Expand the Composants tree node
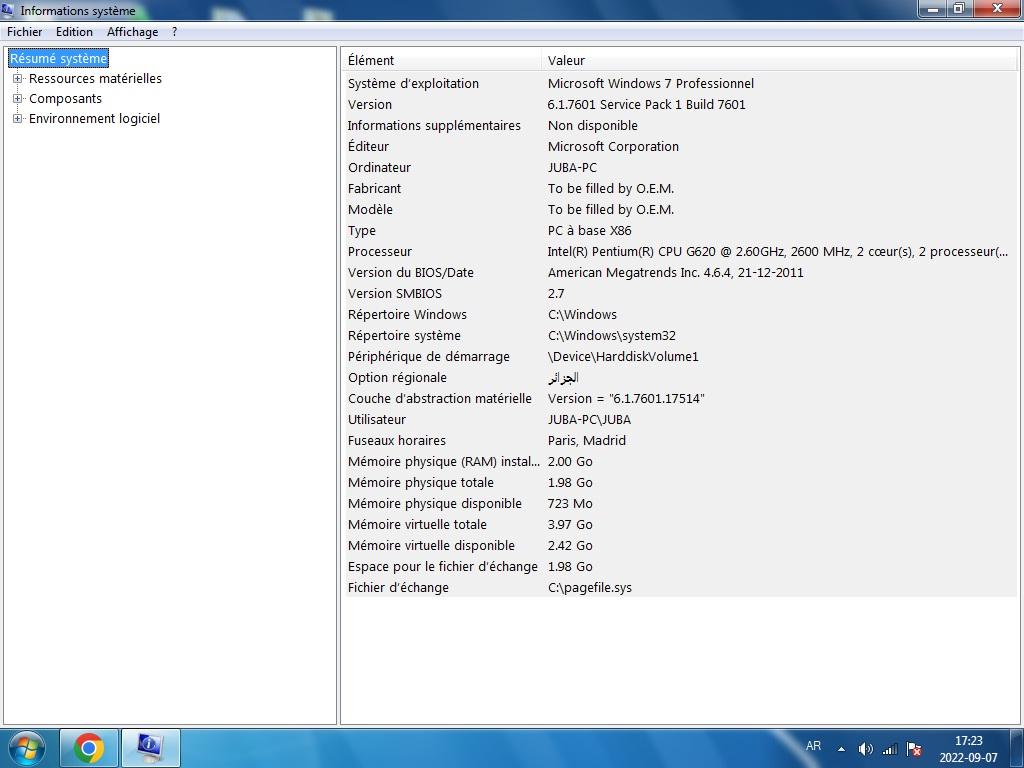The image size is (1024, 768). point(18,99)
